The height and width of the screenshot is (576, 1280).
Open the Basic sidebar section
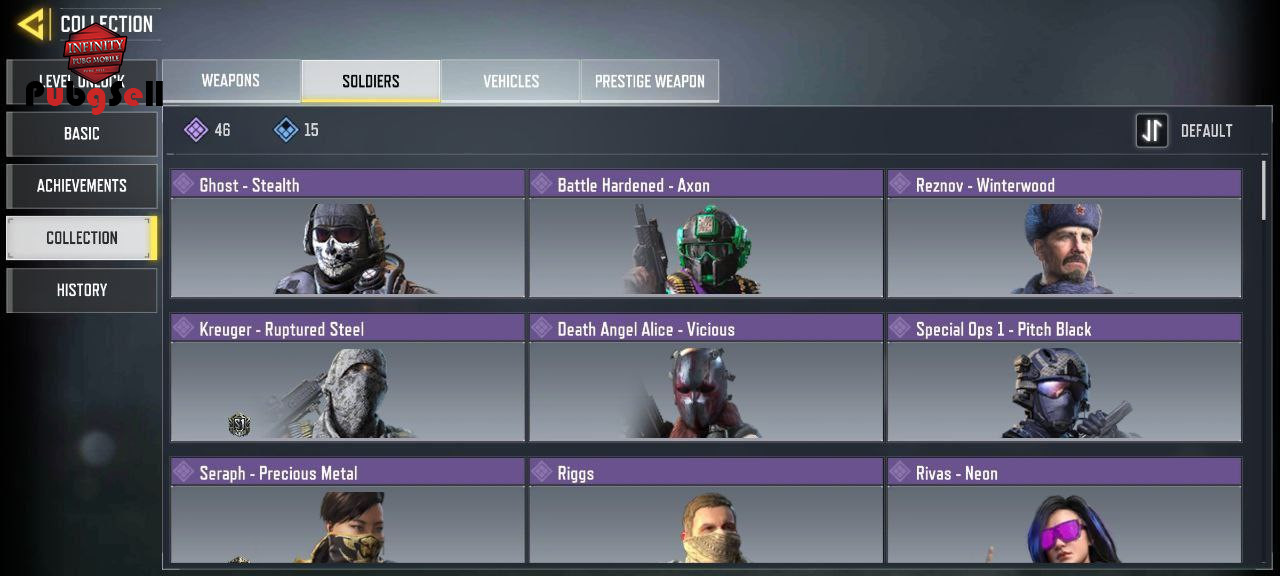click(x=82, y=133)
